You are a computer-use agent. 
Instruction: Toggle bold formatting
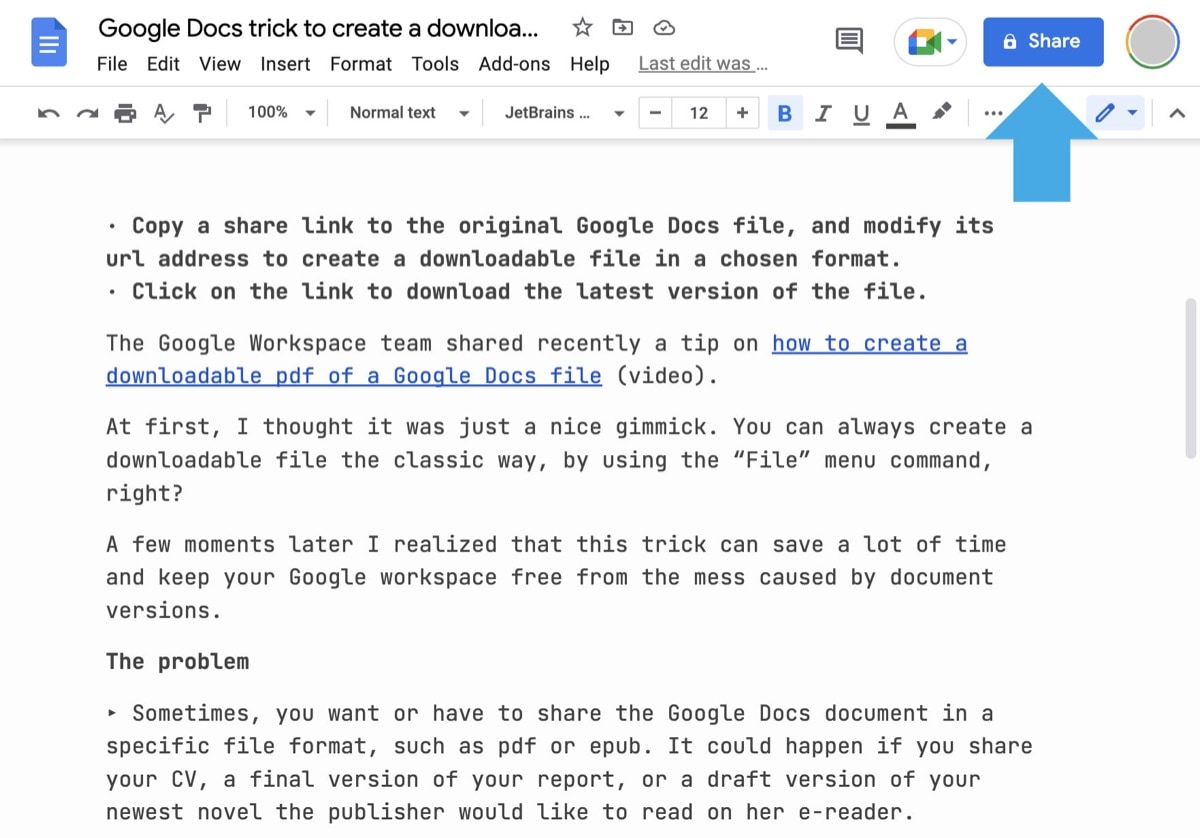click(x=784, y=112)
